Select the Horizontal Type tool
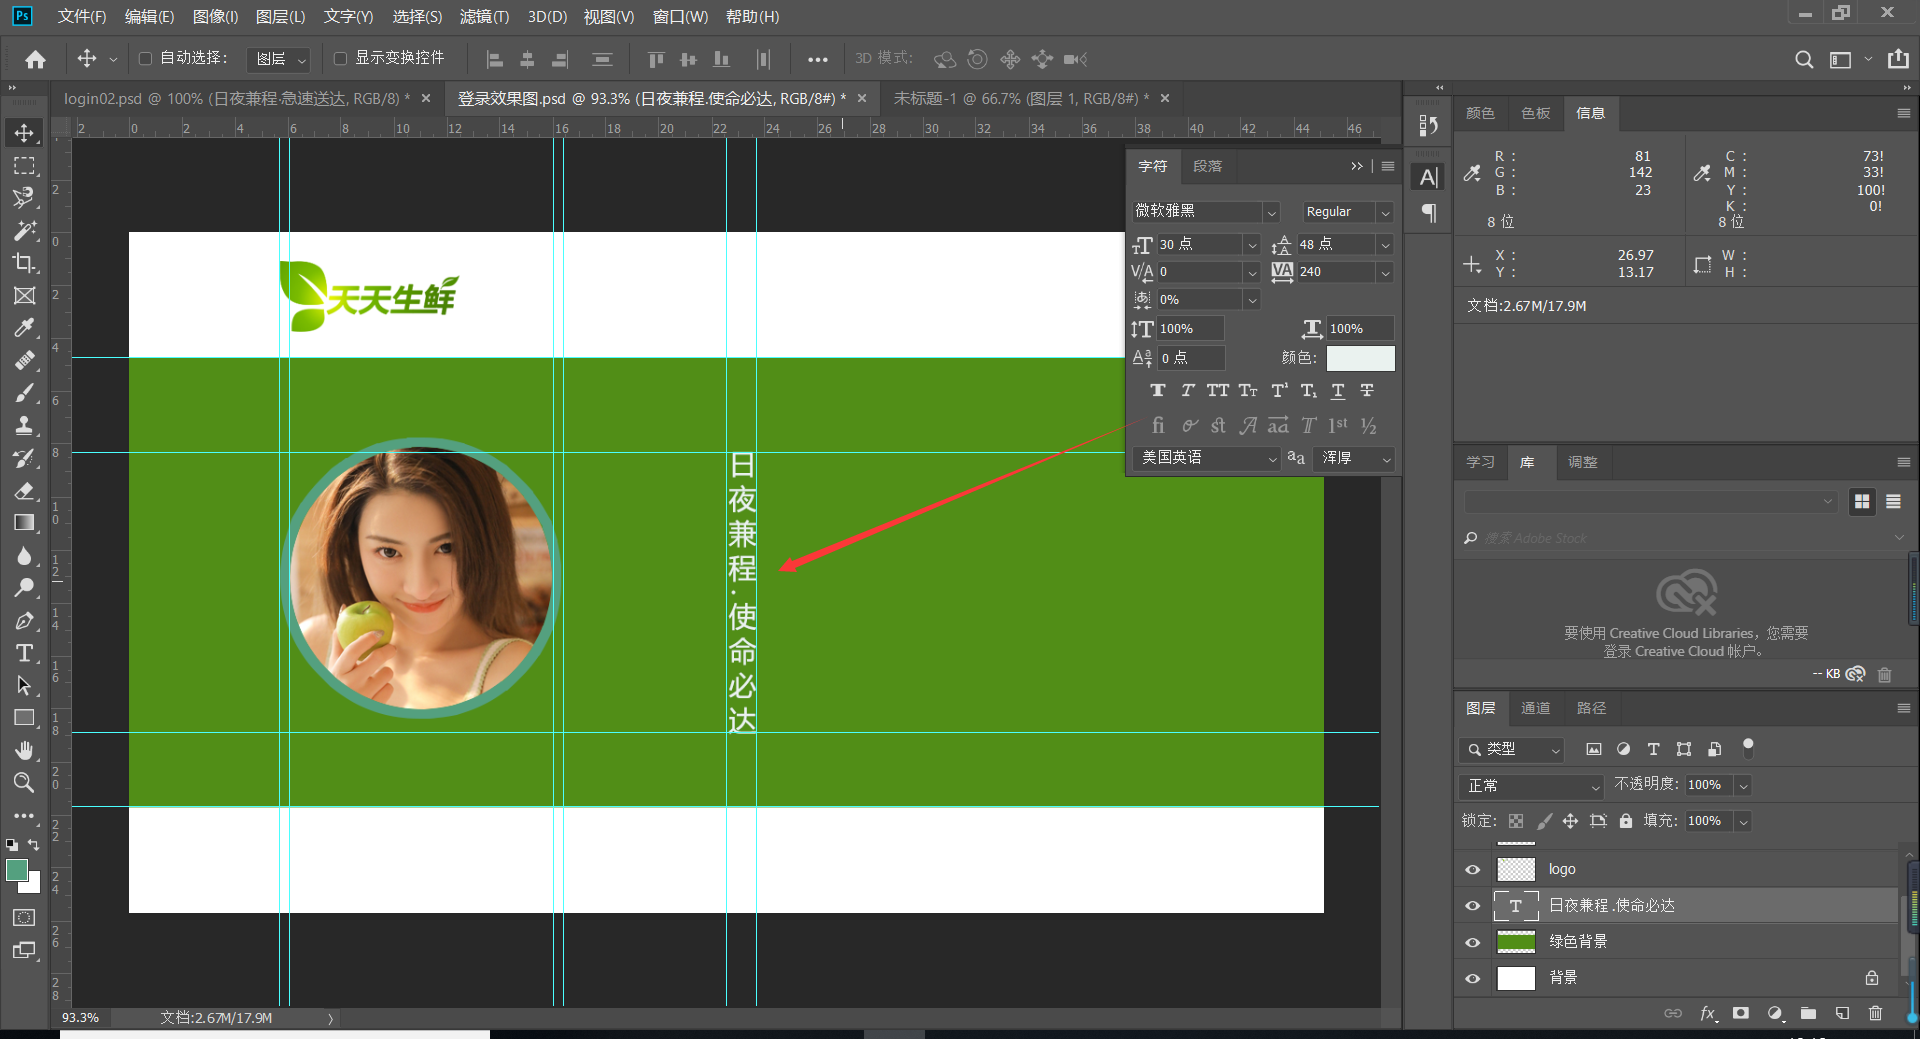 point(24,653)
